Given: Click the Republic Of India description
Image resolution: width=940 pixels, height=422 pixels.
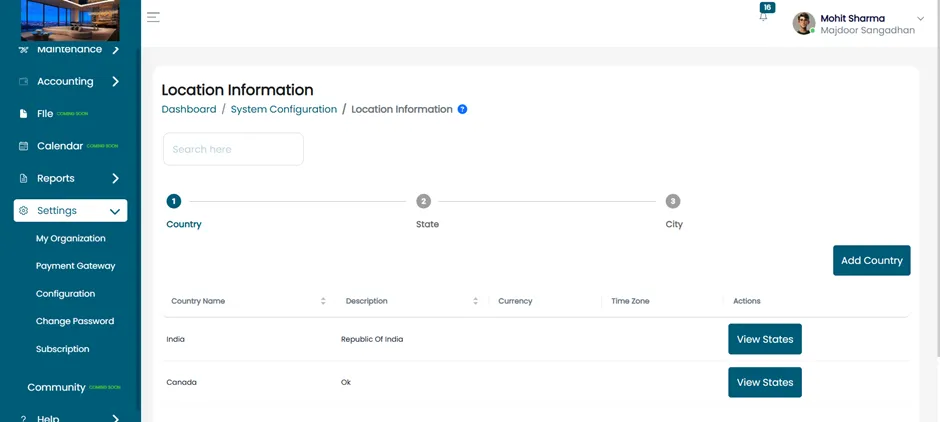Looking at the screenshot, I should [372, 339].
